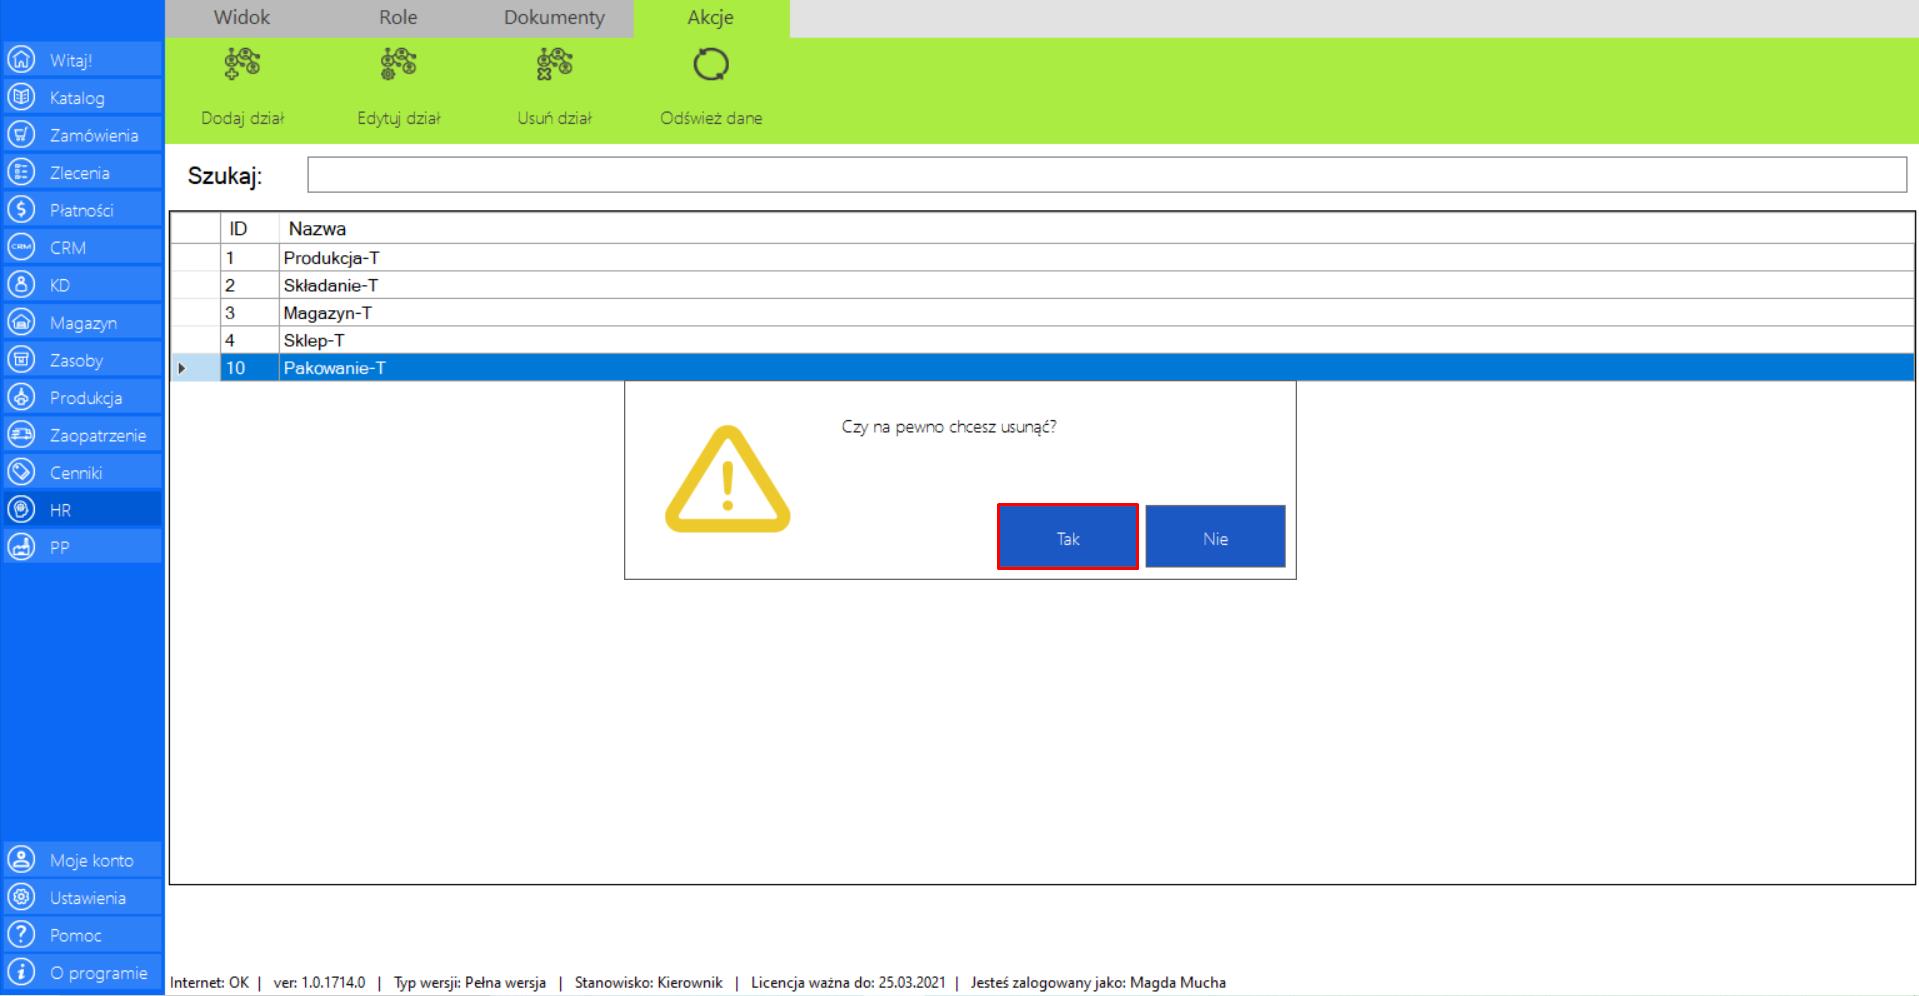Click the Odśwież dane refresh icon

711,65
